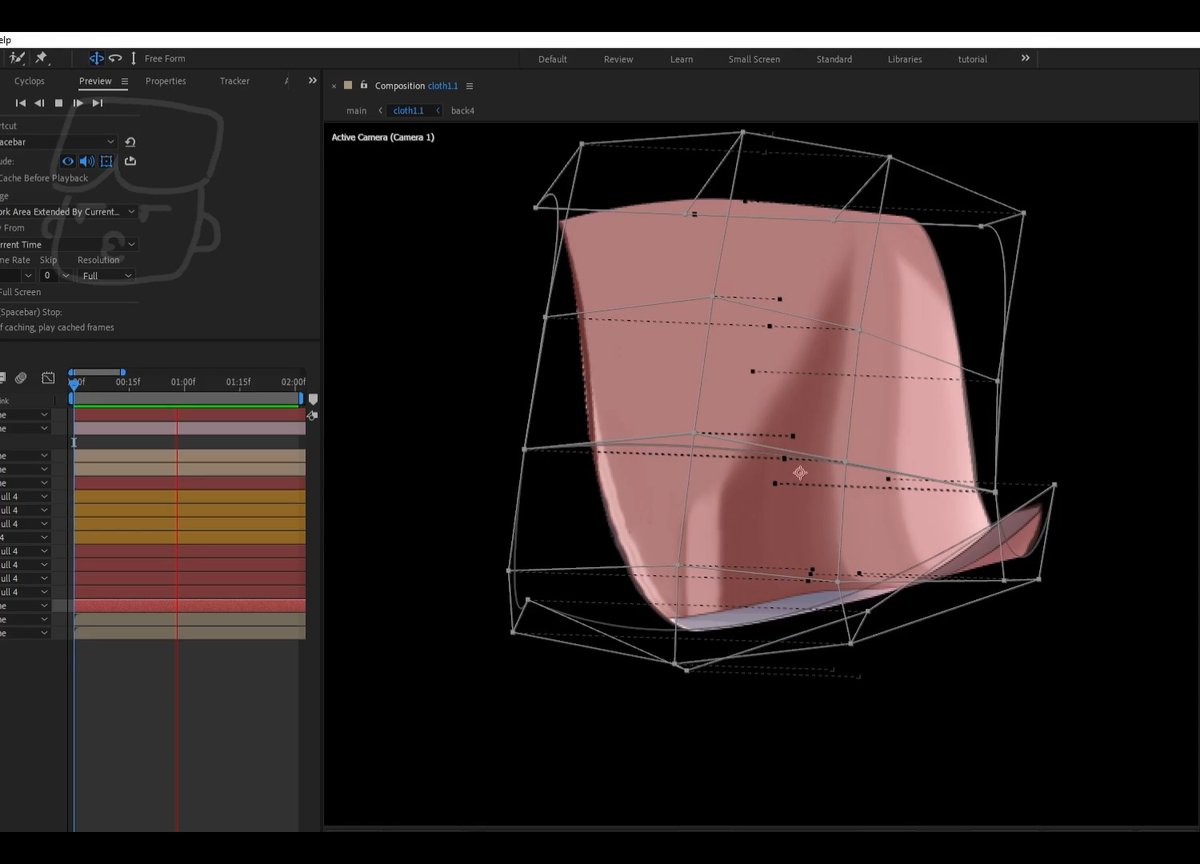This screenshot has height=864, width=1200.
Task: Click the time navigator end handle
Action: [x=122, y=372]
